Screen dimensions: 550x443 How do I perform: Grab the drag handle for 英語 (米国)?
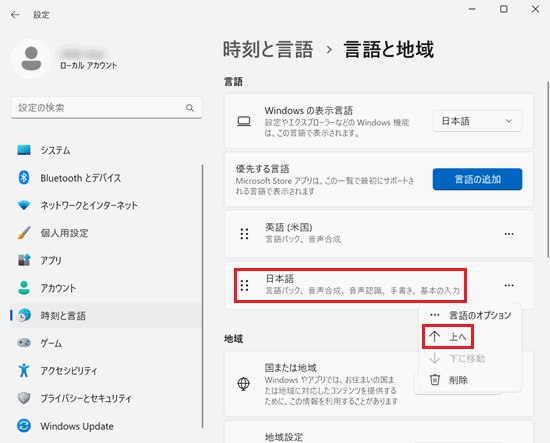click(244, 234)
